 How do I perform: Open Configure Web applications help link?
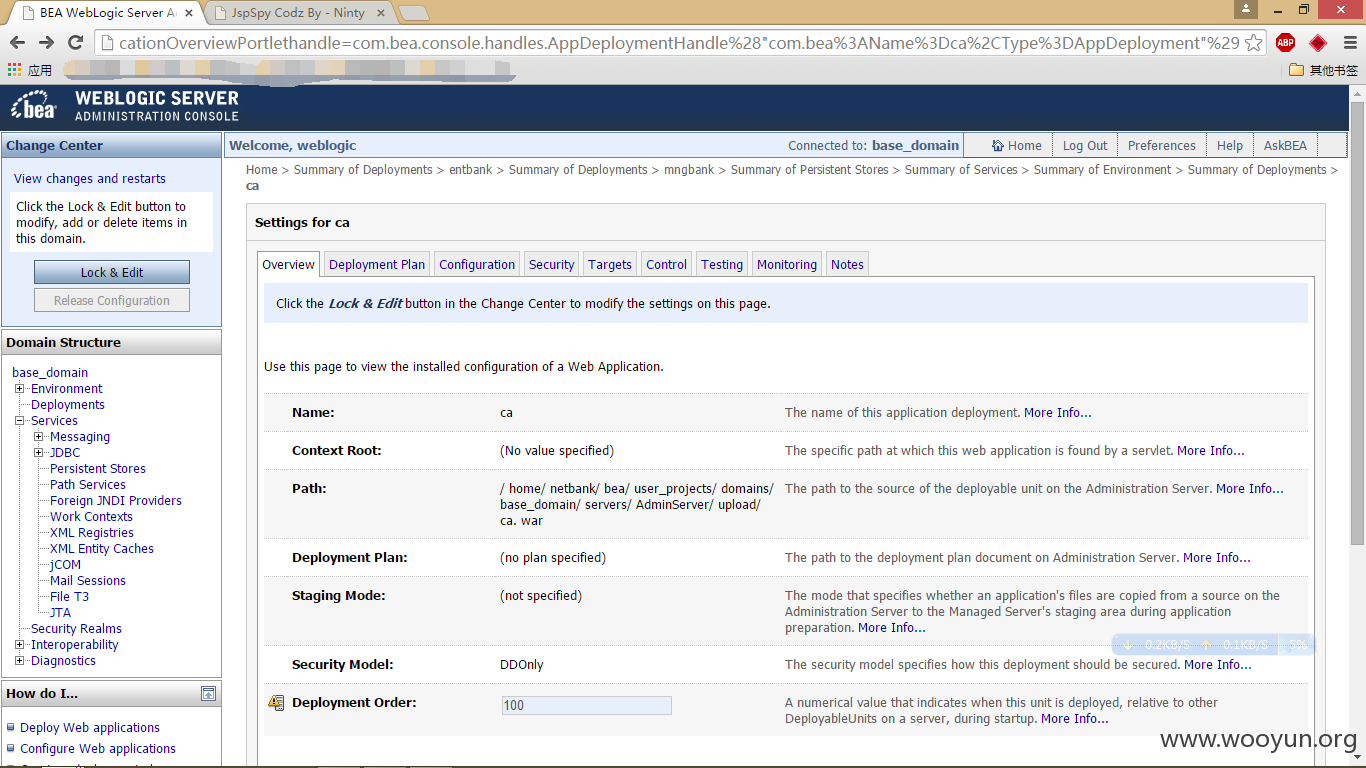(x=98, y=748)
